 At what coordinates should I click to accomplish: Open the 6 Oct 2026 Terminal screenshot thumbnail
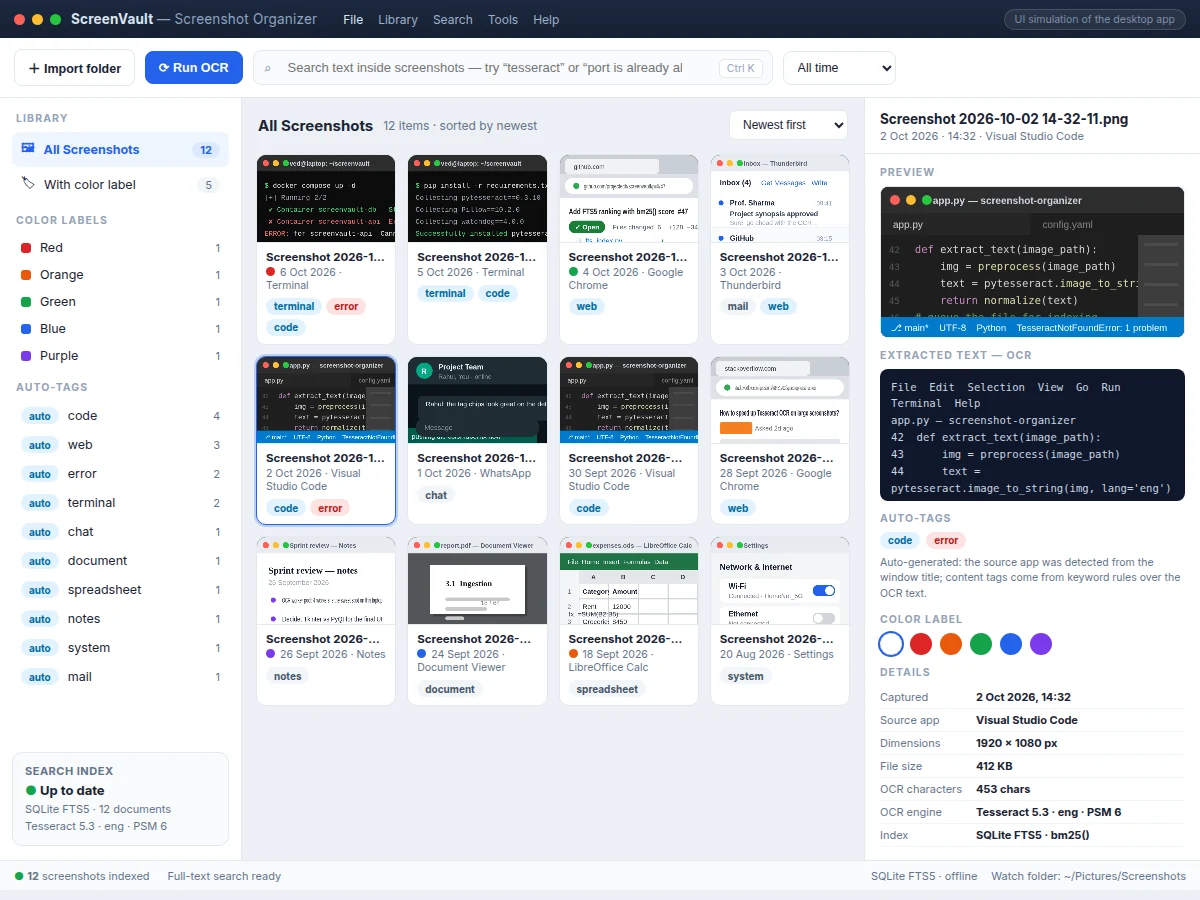326,199
